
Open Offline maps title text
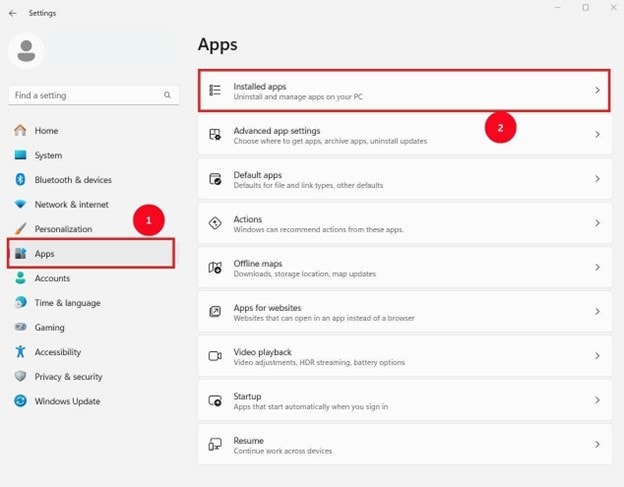pyautogui.click(x=258, y=263)
